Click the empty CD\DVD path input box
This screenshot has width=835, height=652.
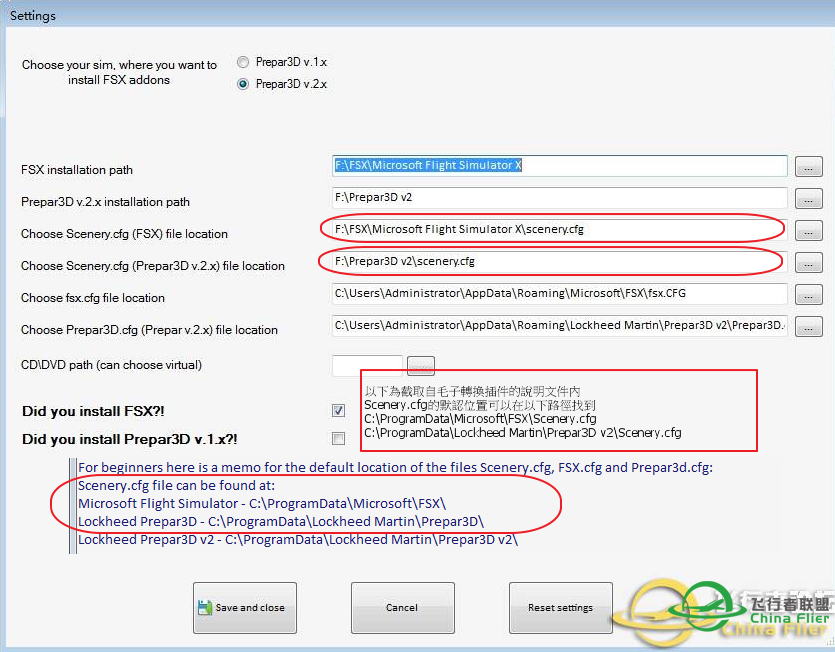[367, 365]
